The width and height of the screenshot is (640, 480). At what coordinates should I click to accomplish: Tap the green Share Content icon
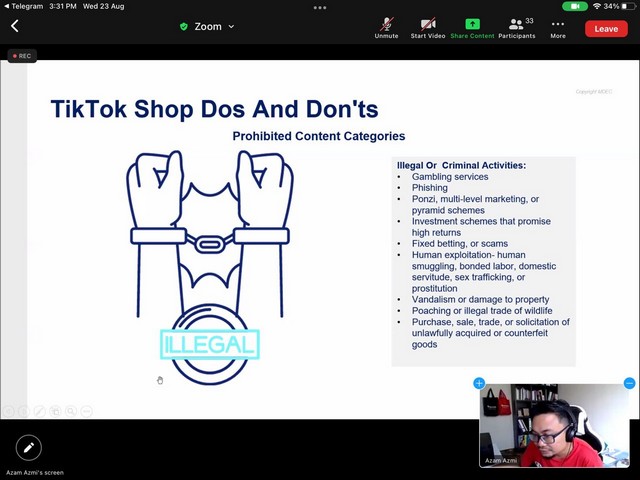(472, 27)
